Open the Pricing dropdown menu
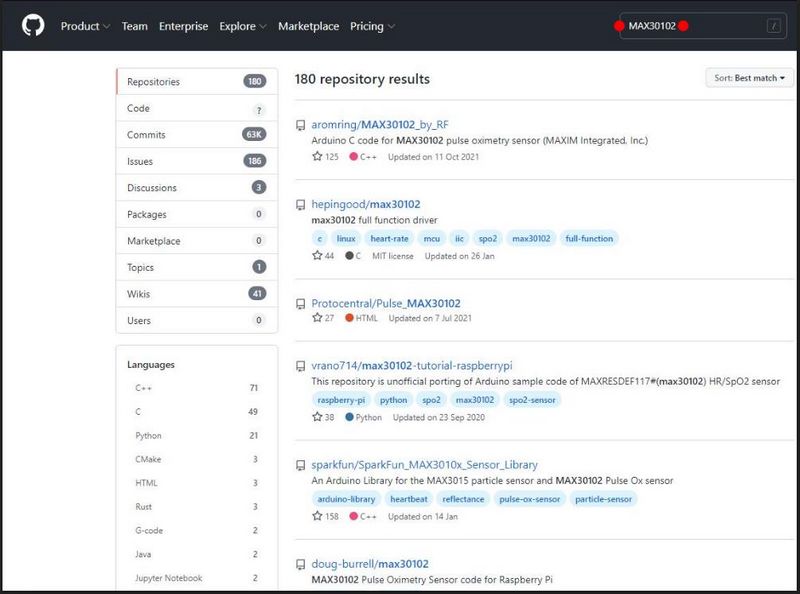 [x=372, y=26]
